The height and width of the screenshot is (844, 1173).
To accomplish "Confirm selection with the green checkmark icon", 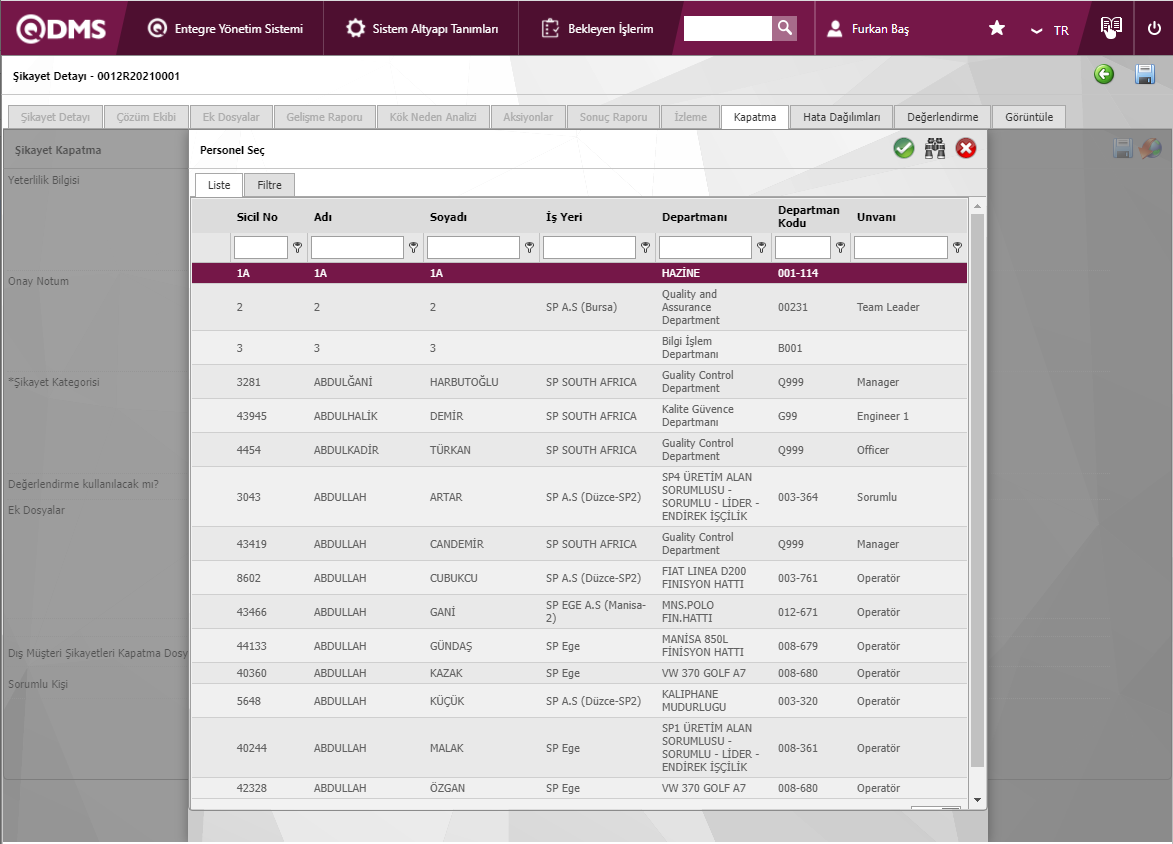I will (904, 149).
